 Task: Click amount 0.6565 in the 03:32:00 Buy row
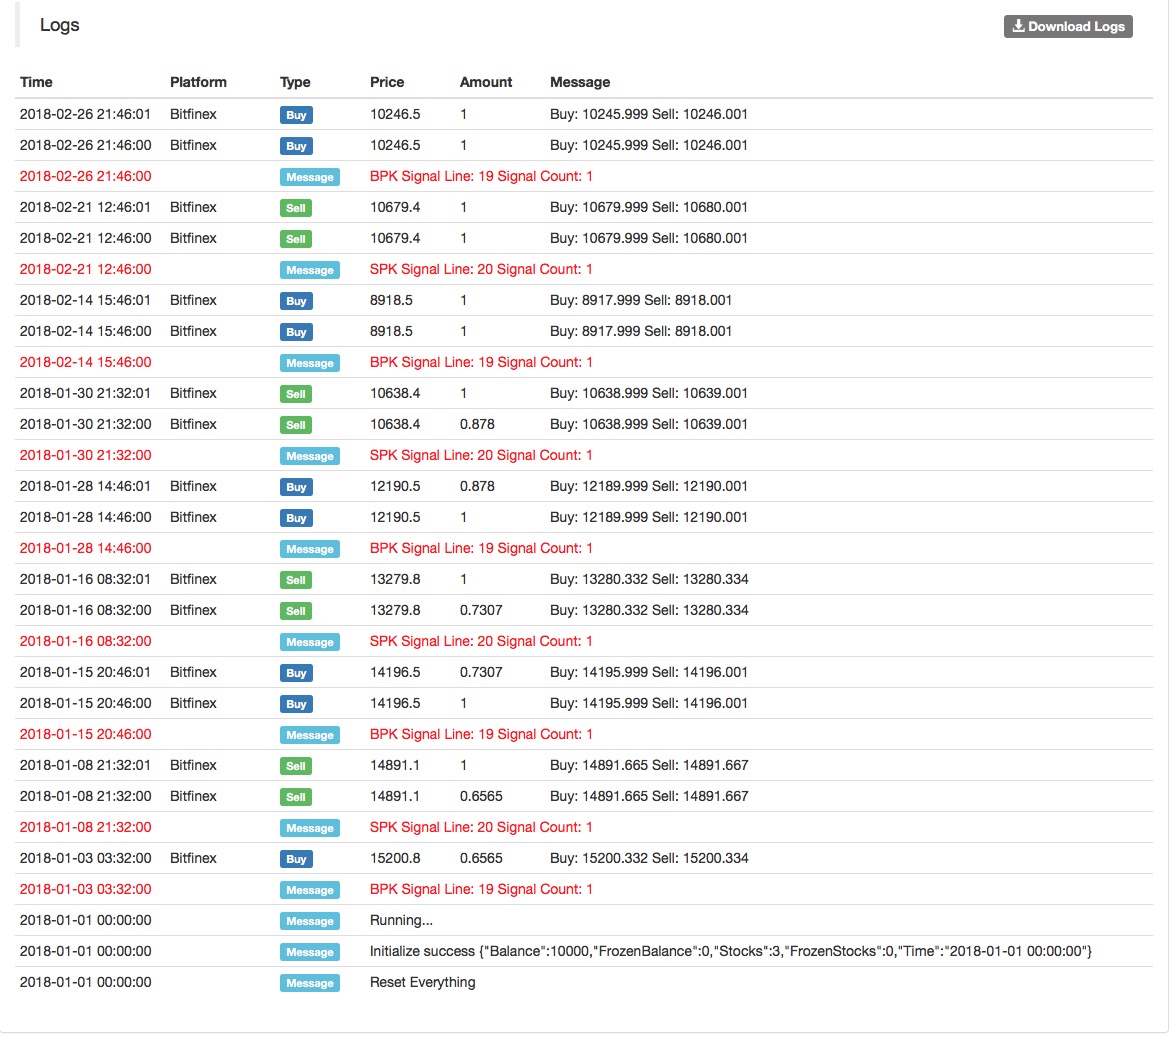point(482,858)
